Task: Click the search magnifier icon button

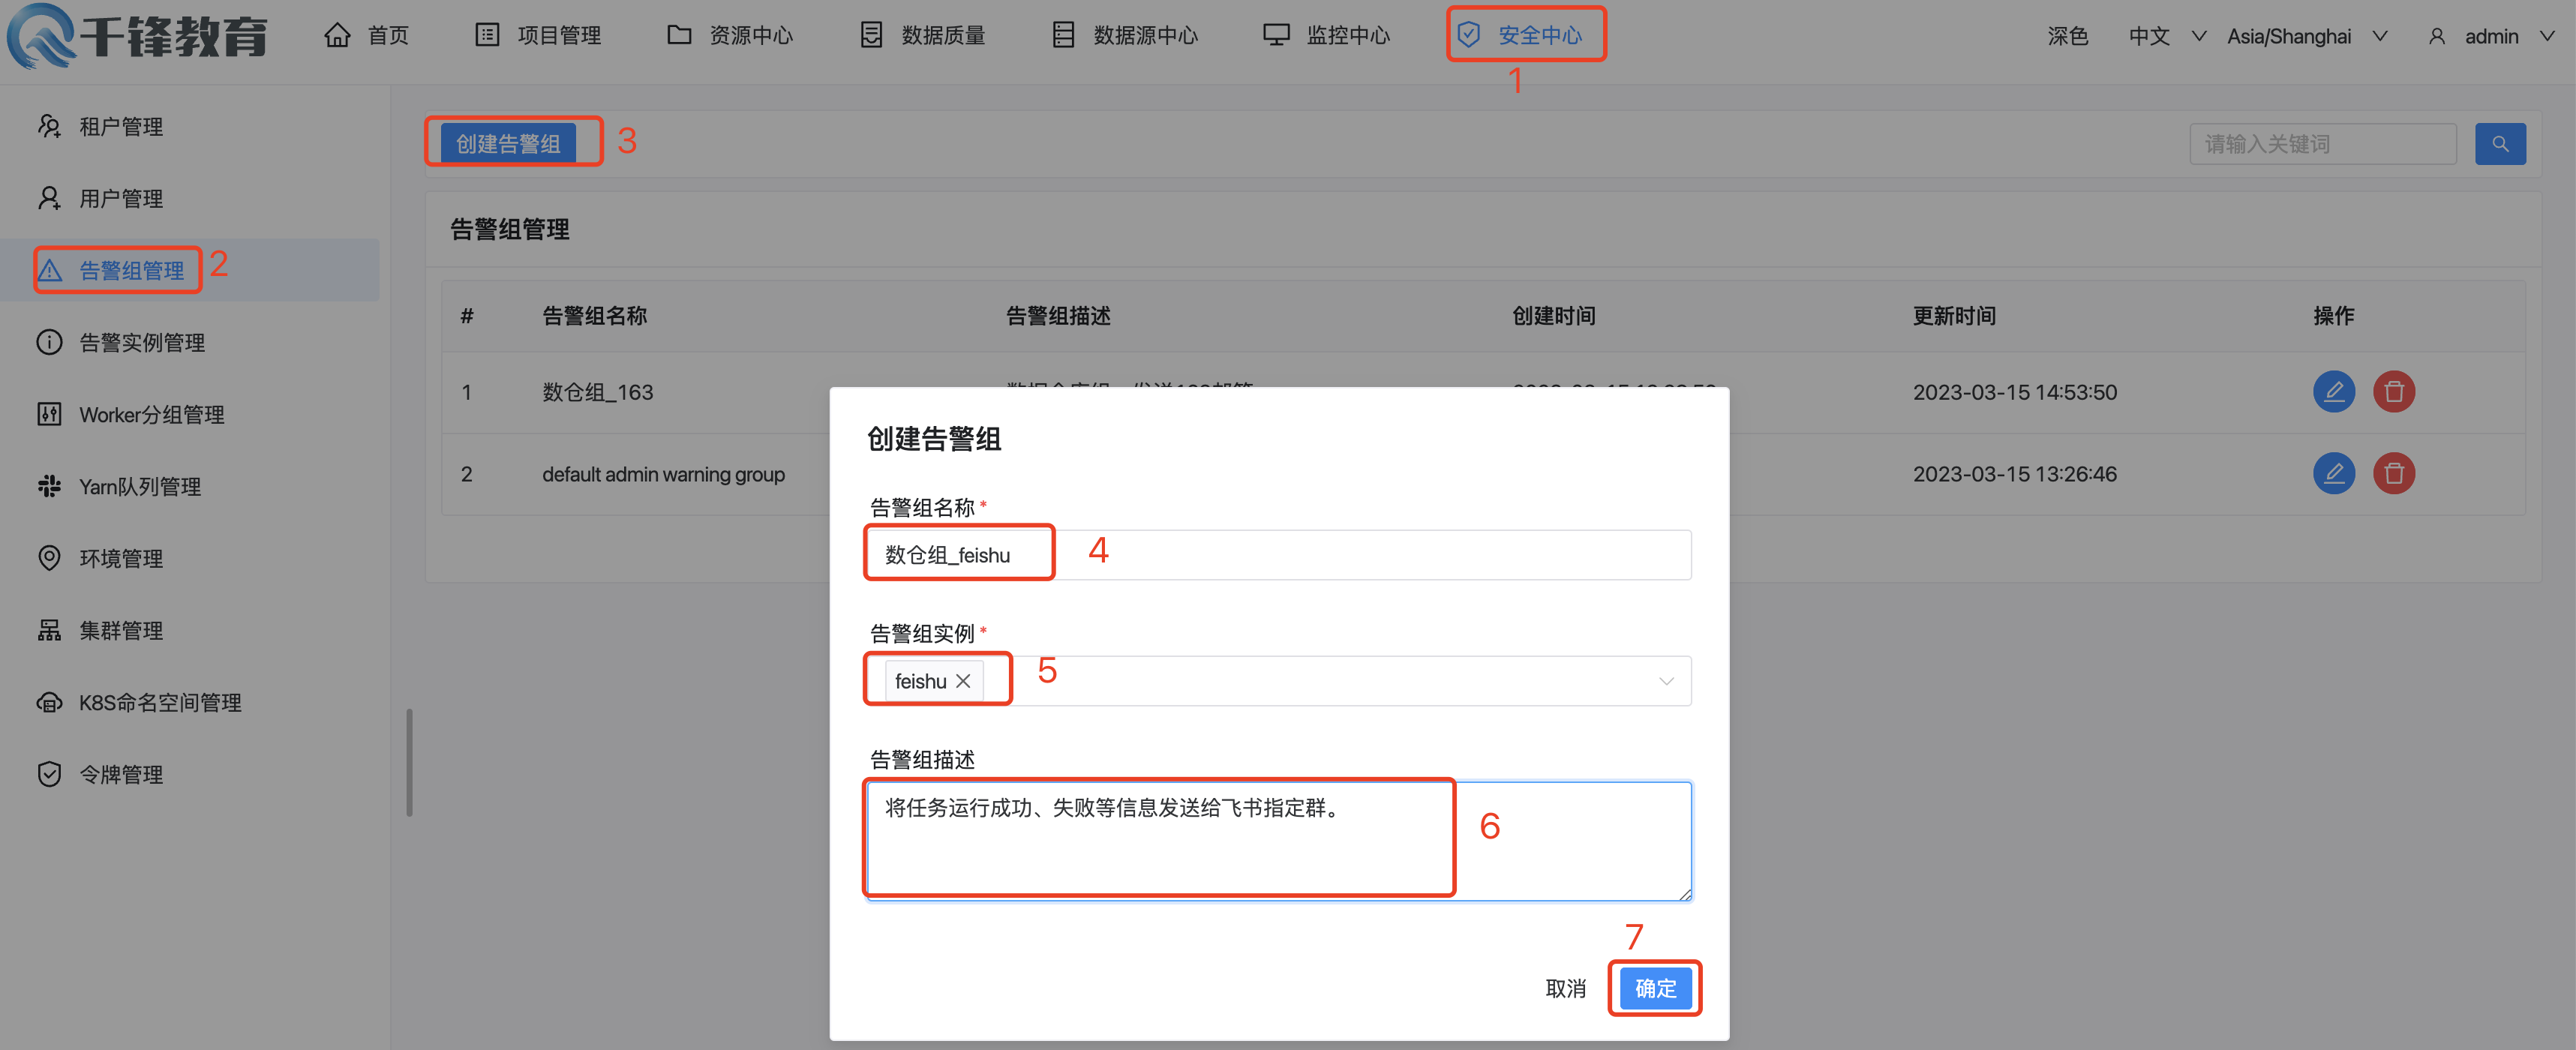Action: point(2499,144)
